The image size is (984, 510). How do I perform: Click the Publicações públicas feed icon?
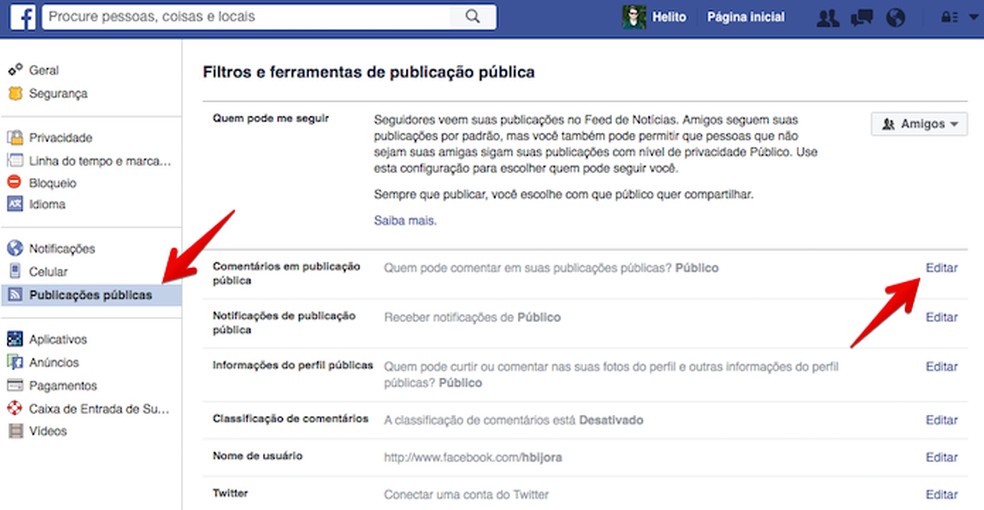pos(15,294)
